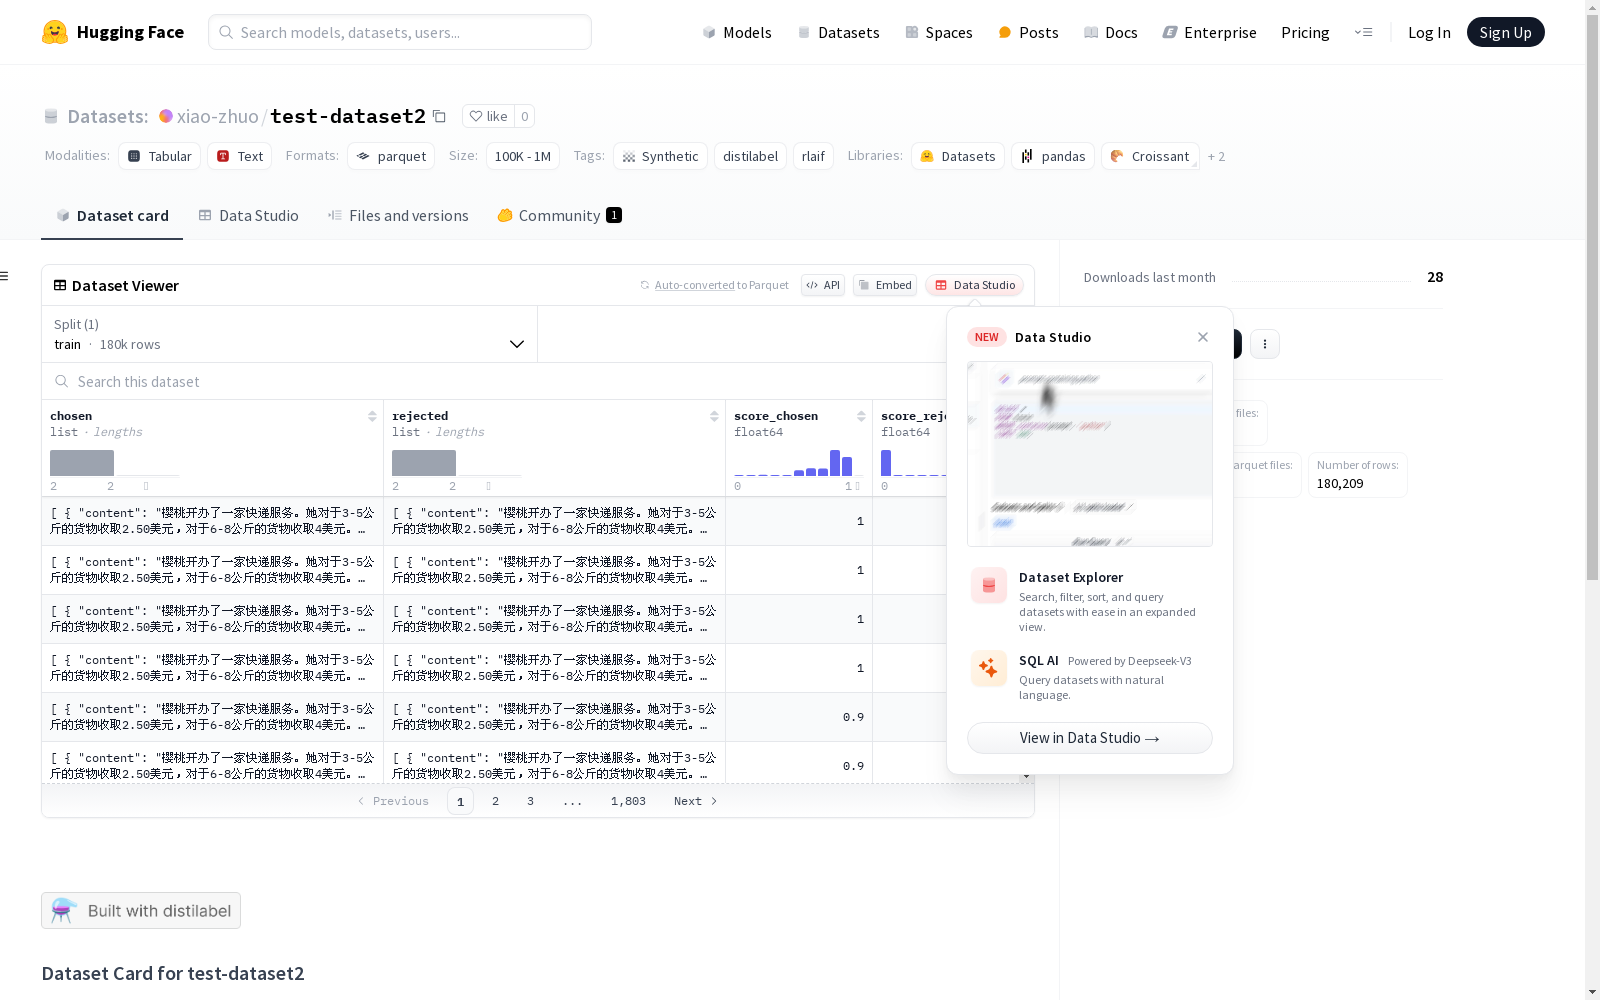This screenshot has width=1600, height=1000.
Task: Click the Embed button
Action: click(885, 285)
